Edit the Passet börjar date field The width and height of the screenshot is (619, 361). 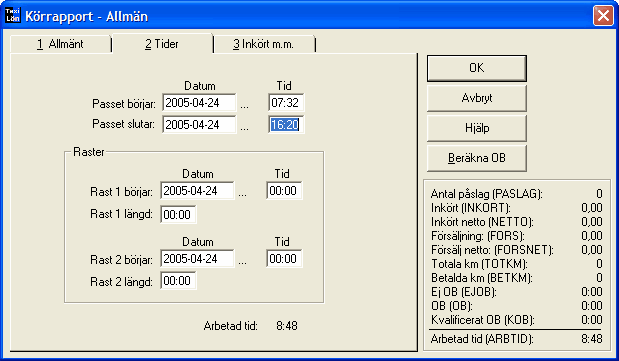tap(199, 103)
